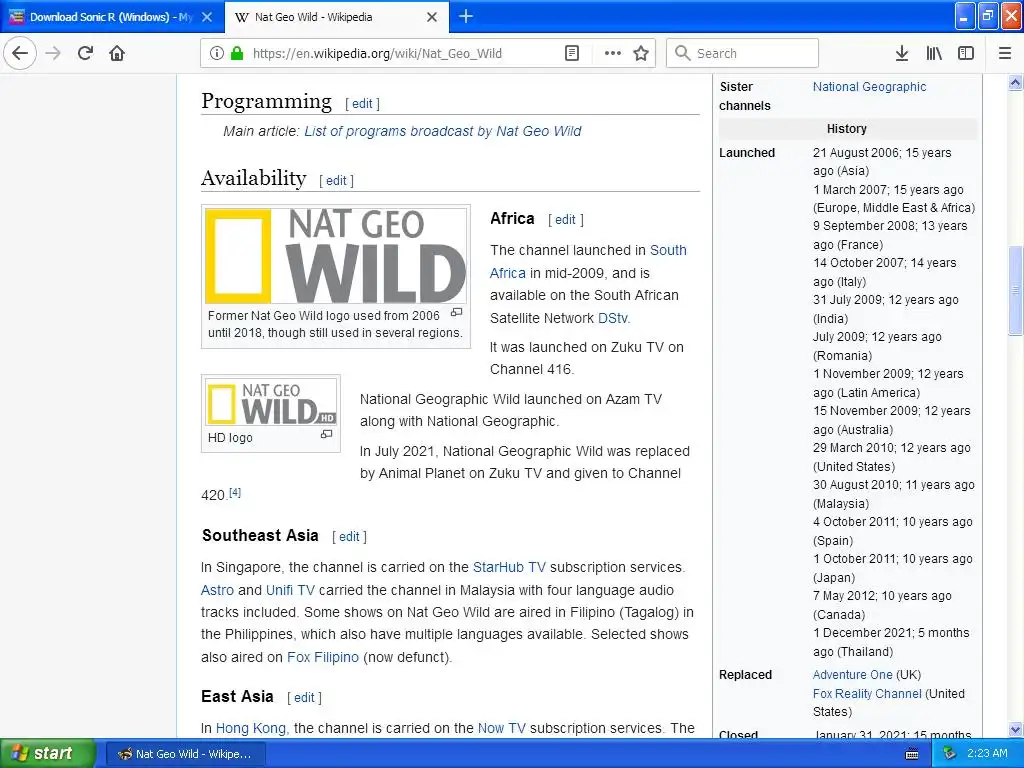This screenshot has height=768, width=1024.
Task: Edit the Availability section
Action: tap(336, 180)
